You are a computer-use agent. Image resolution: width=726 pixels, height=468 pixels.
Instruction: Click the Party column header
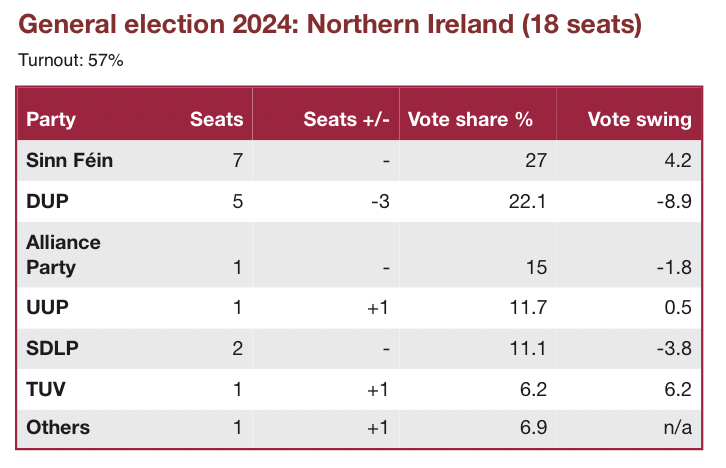pyautogui.click(x=51, y=119)
